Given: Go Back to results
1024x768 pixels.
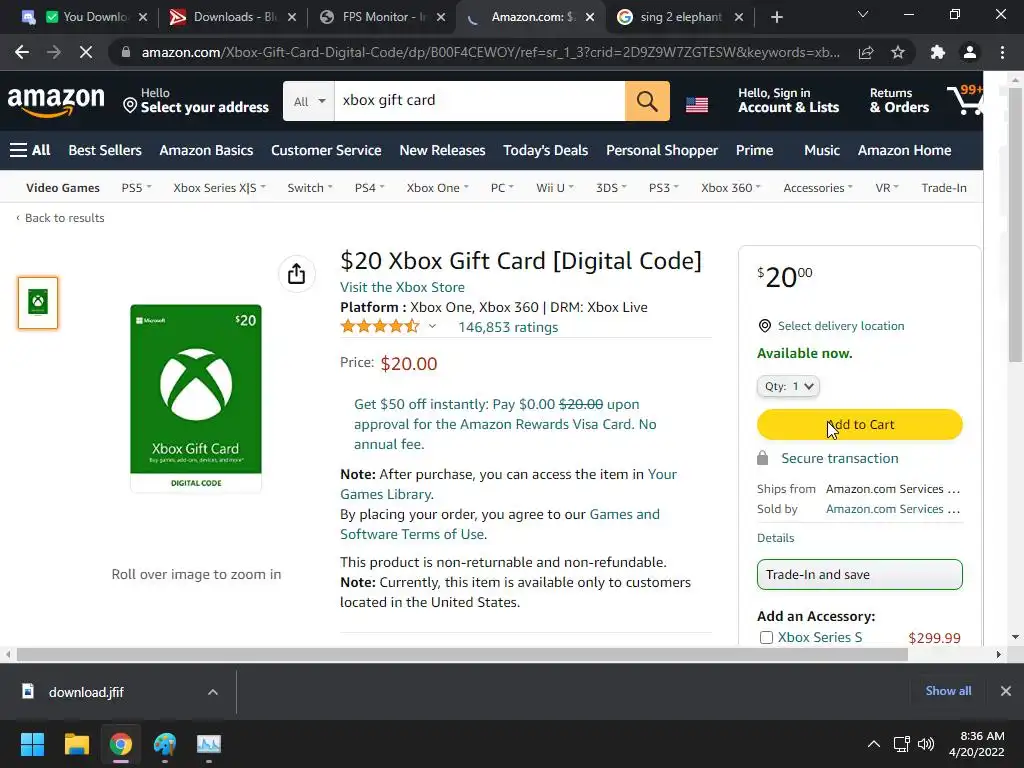Looking at the screenshot, I should [x=59, y=218].
